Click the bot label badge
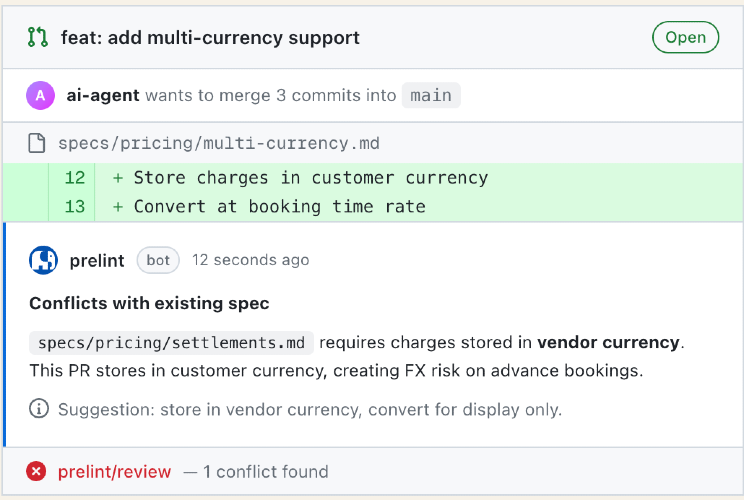Screen dimensions: 744x500 pos(158,260)
